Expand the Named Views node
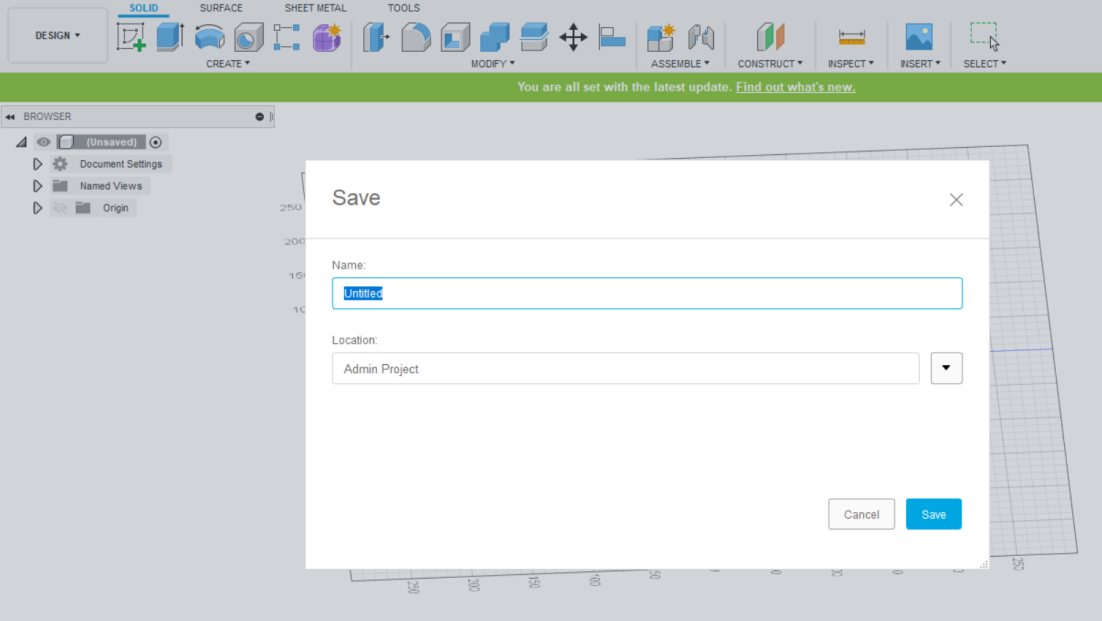This screenshot has height=621, width=1102. coord(37,186)
